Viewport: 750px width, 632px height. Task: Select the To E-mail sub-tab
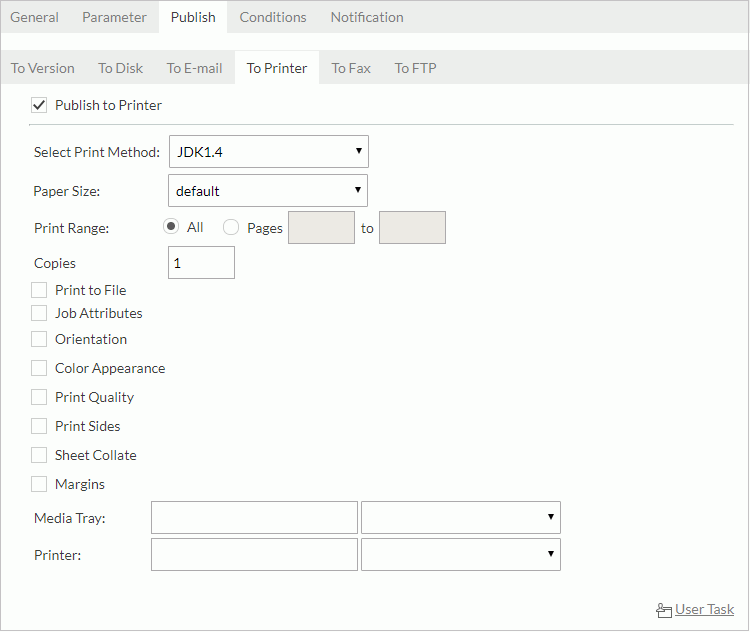194,68
